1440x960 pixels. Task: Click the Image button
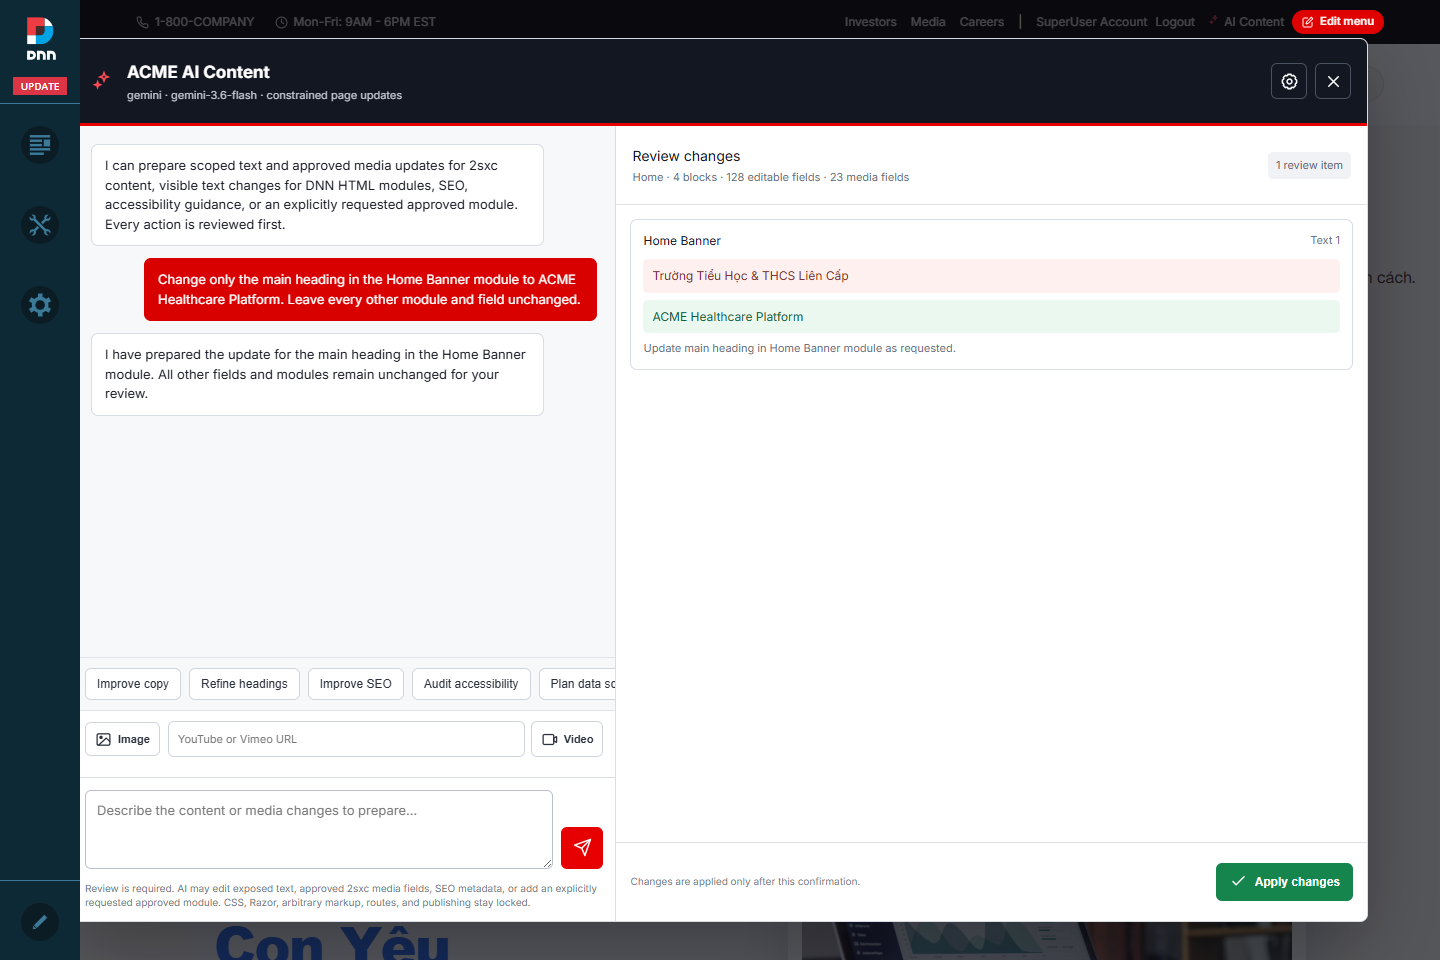click(x=123, y=739)
